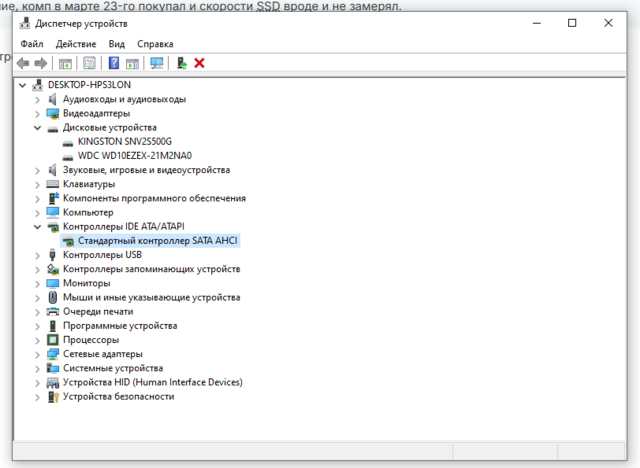The width and height of the screenshot is (640, 468).
Task: Open the Properties toolbar icon
Action: pos(89,63)
